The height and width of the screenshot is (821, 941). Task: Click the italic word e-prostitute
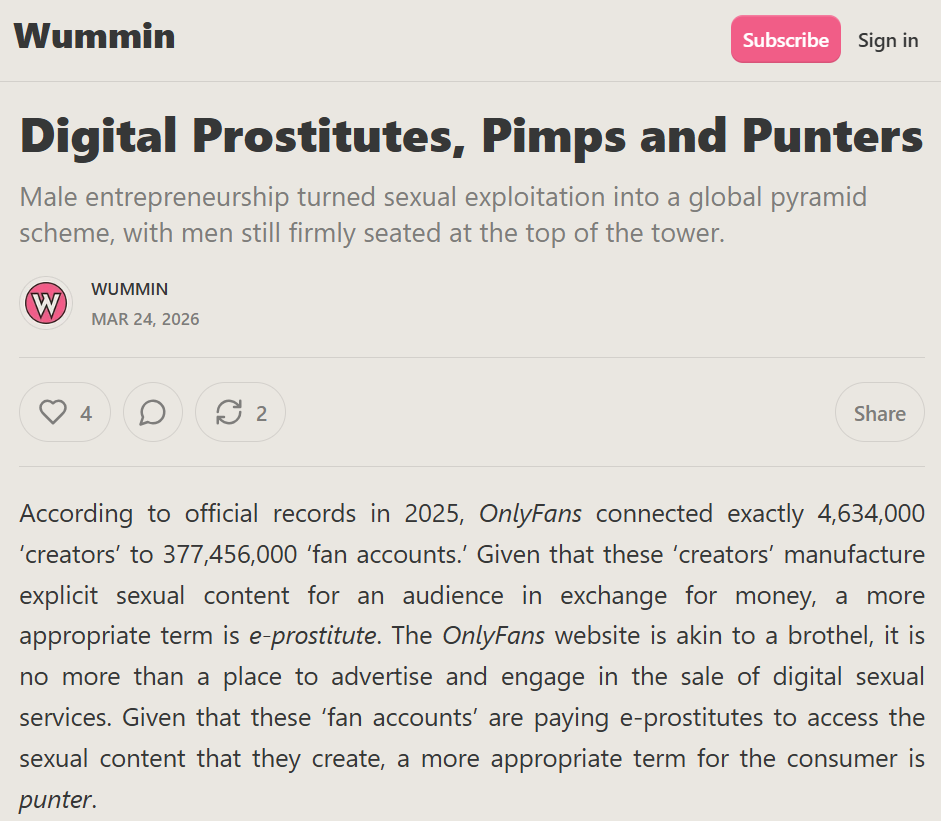click(312, 636)
